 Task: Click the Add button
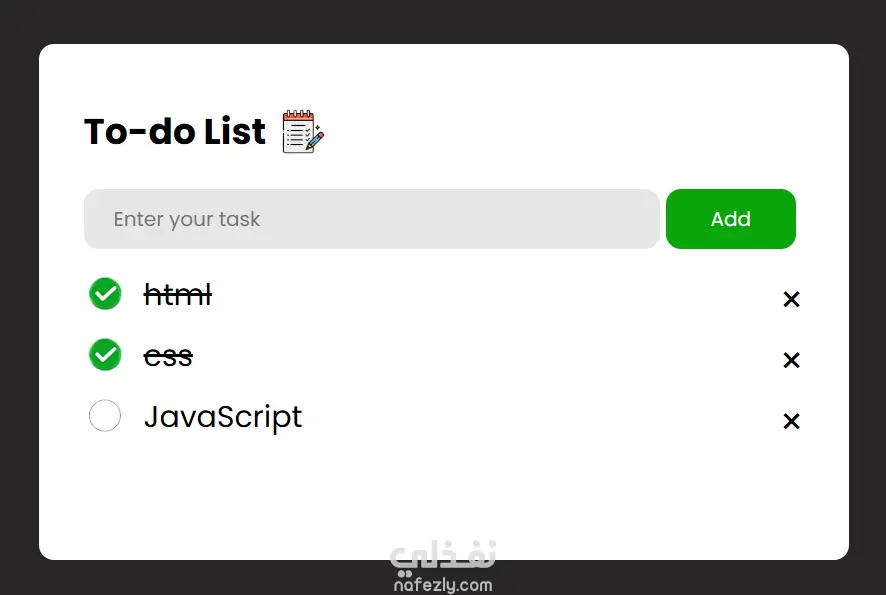[731, 219]
